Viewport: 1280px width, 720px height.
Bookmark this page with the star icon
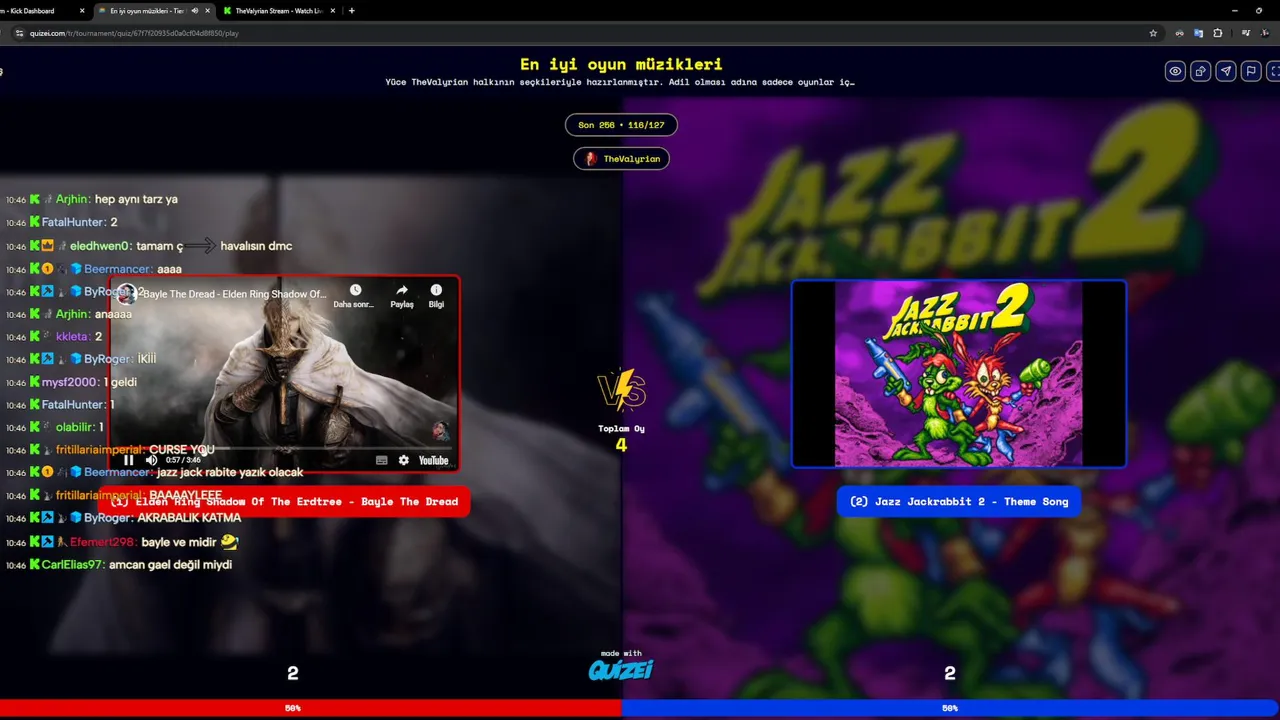pyautogui.click(x=1153, y=33)
